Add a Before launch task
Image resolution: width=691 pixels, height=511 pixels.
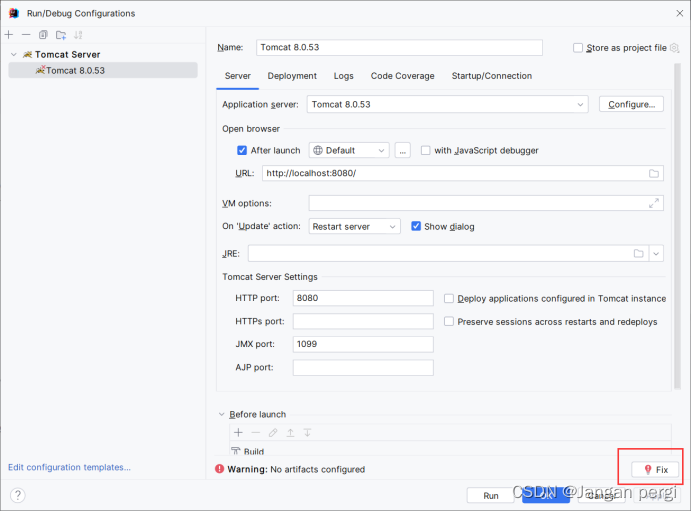(x=238, y=432)
